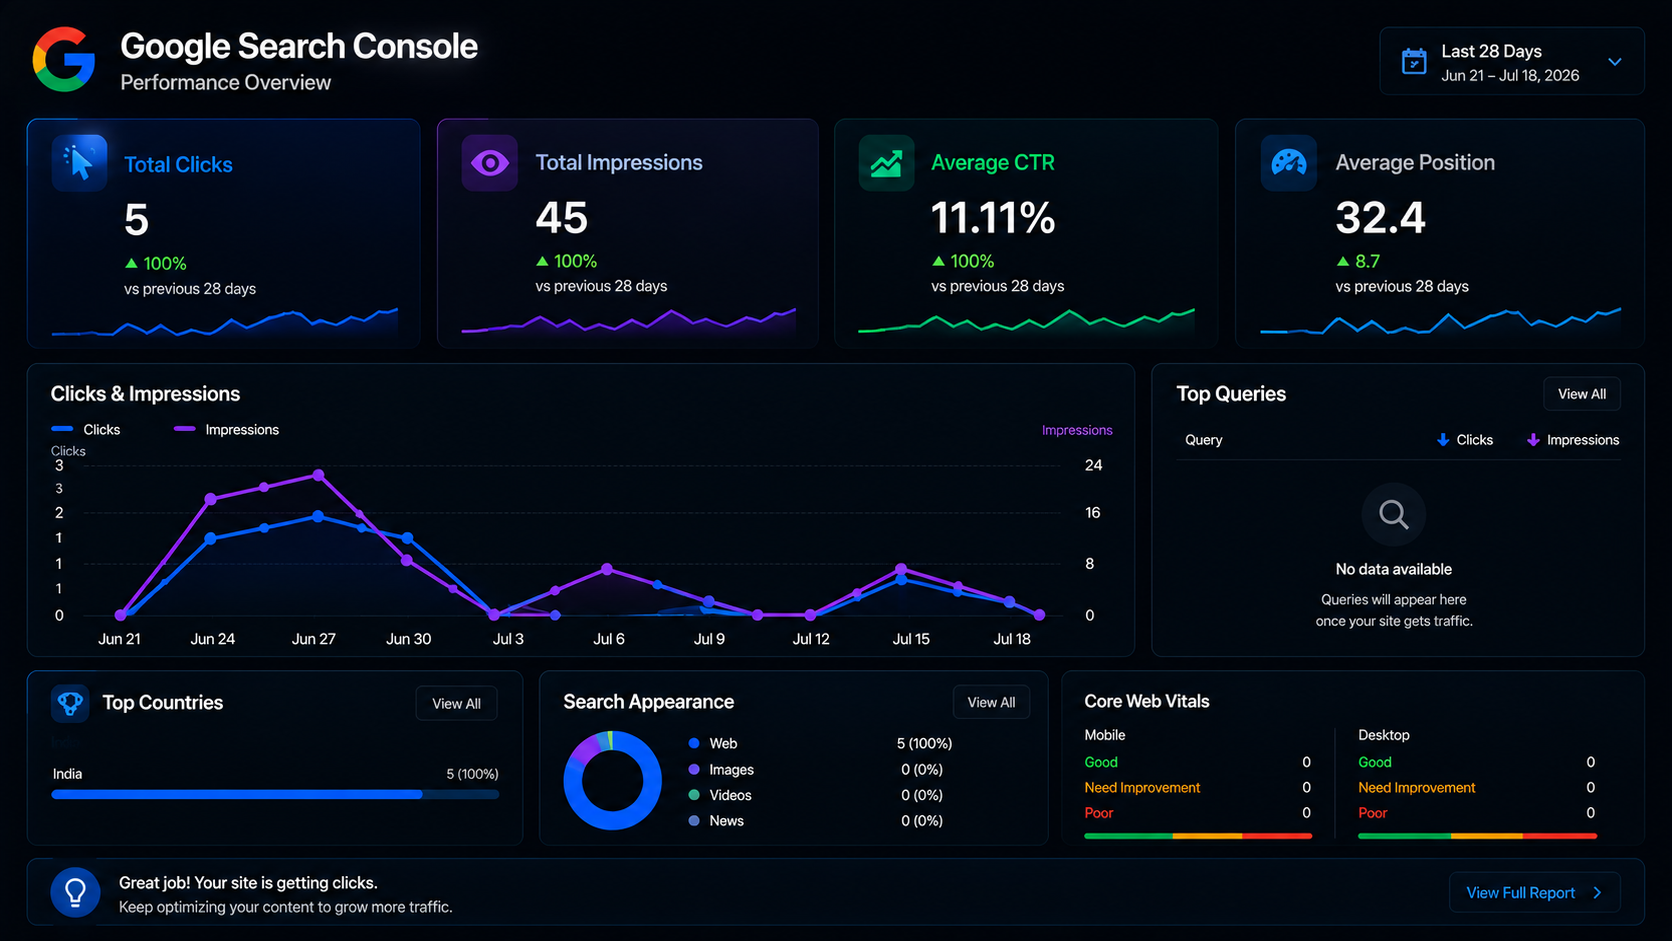Click the No data available message
This screenshot has height=941, width=1672.
tap(1394, 569)
